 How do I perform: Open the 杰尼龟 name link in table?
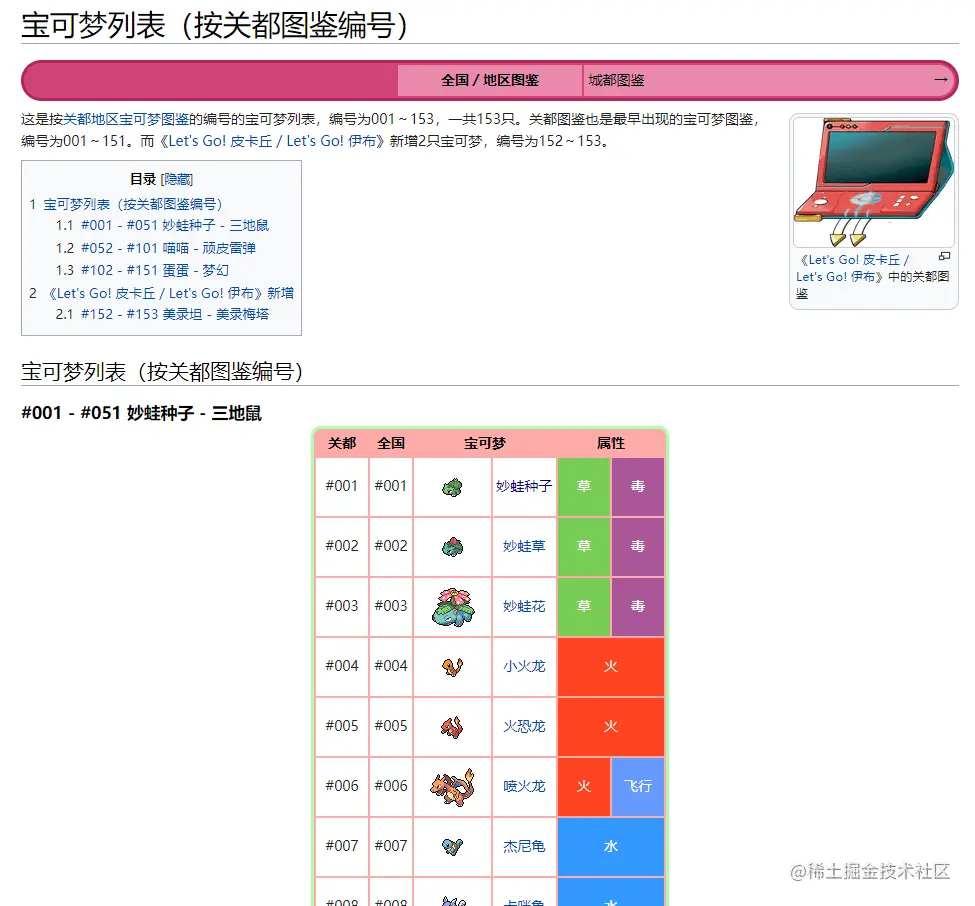(524, 846)
